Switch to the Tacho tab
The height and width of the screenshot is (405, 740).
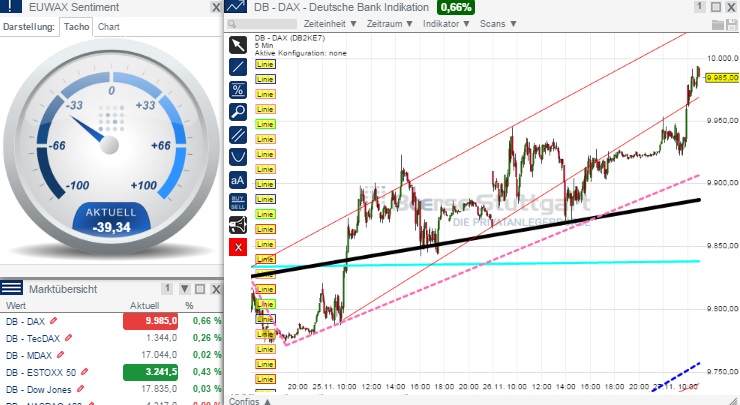(x=76, y=27)
